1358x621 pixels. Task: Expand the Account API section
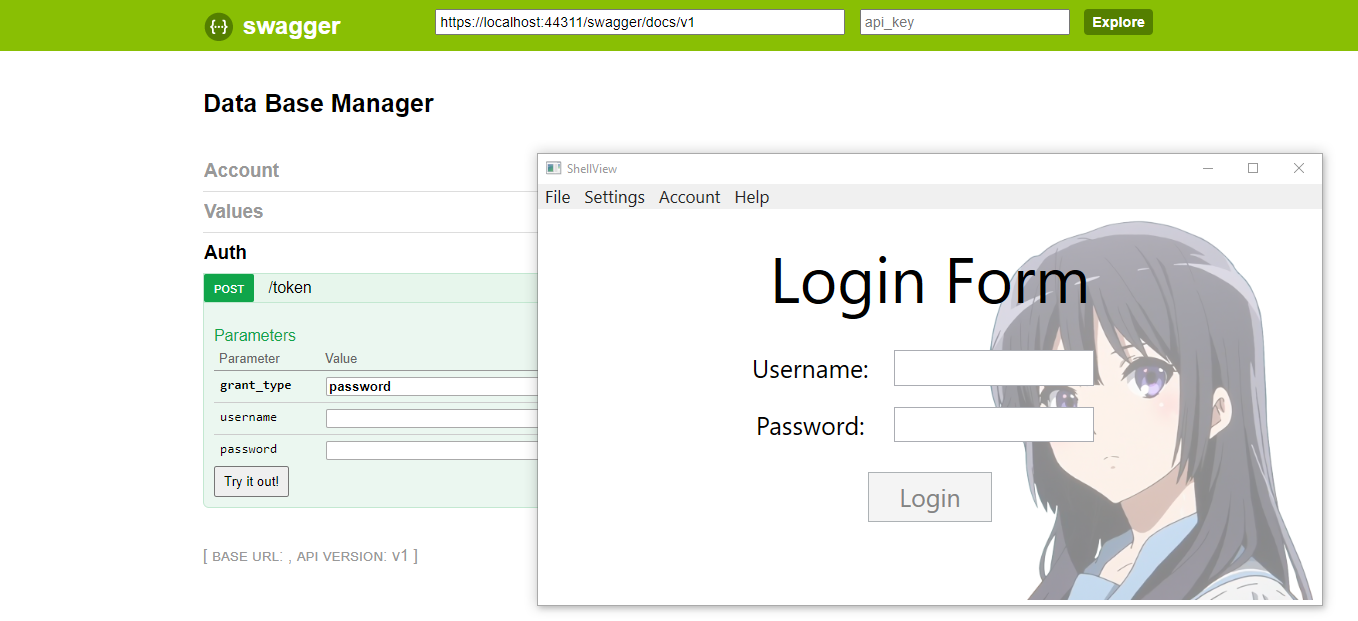[241, 170]
